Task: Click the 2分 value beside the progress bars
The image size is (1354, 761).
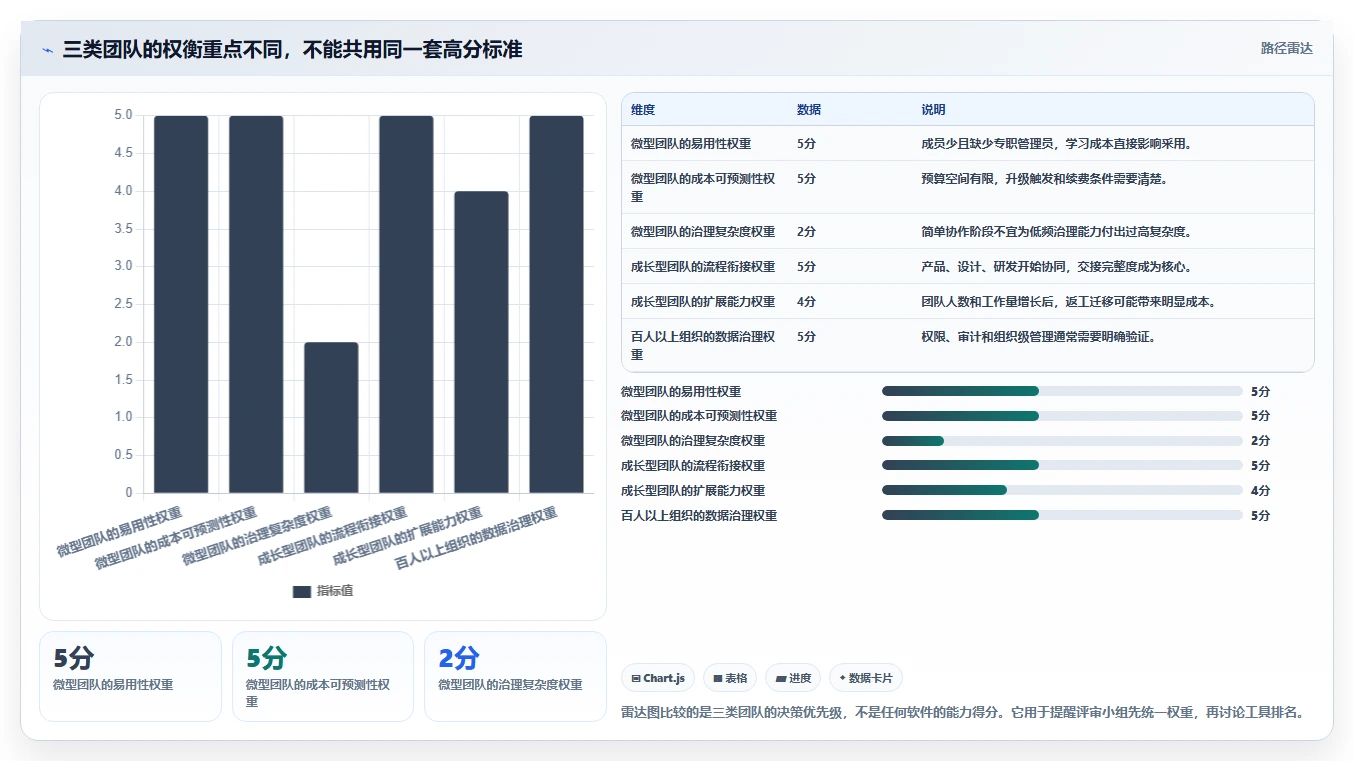Action: [x=1260, y=441]
